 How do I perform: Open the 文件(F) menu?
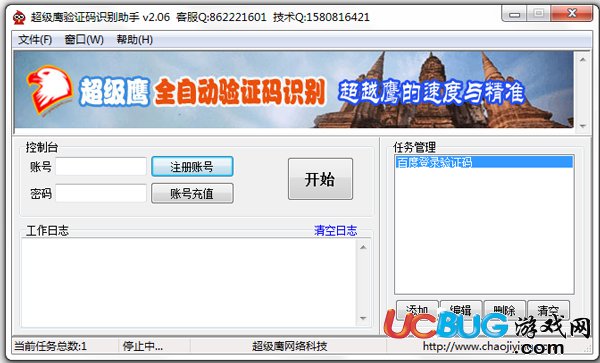[x=35, y=39]
